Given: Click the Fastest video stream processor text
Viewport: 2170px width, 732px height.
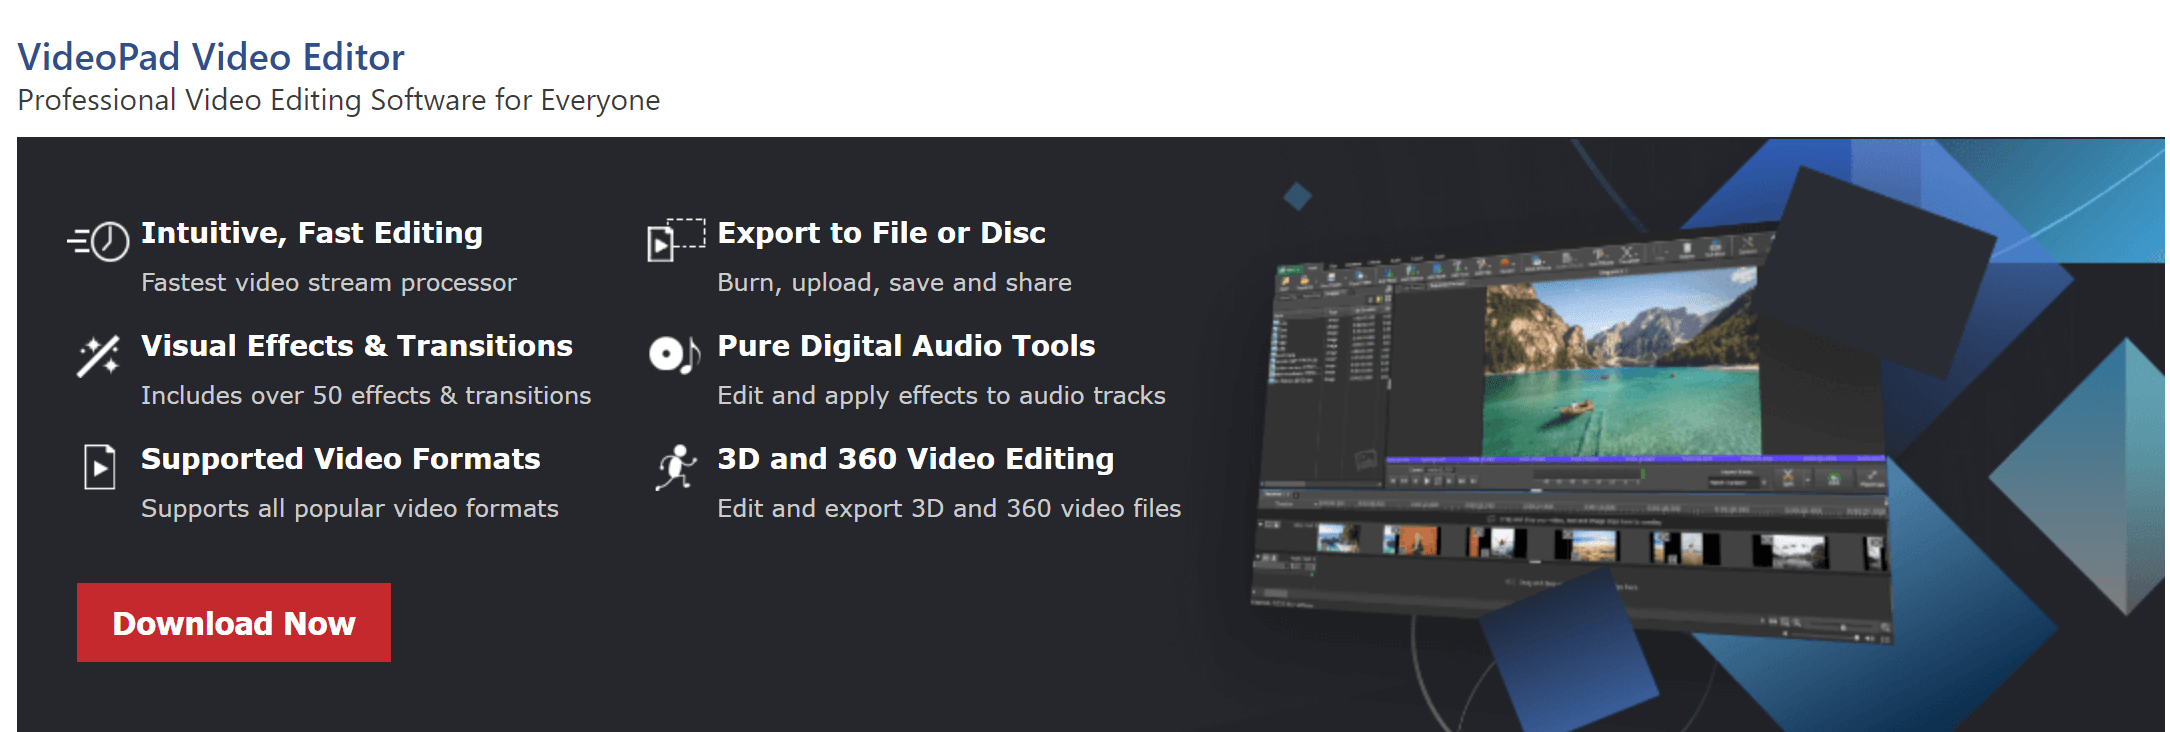Looking at the screenshot, I should point(329,283).
